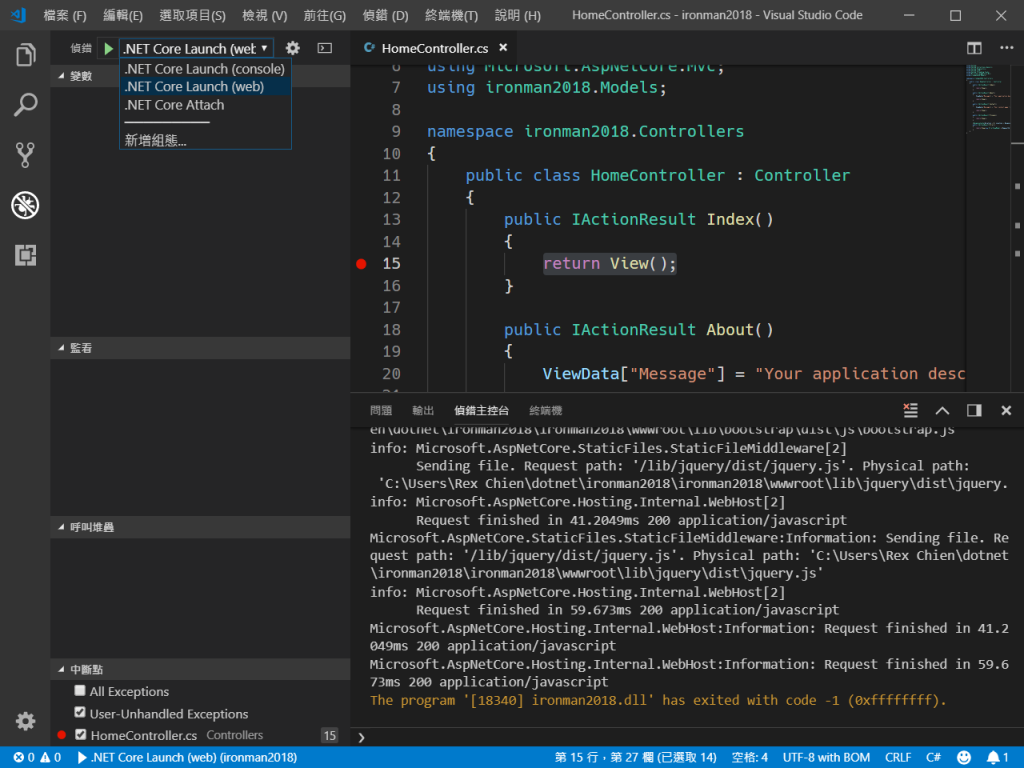Open the Explorer view in activity bar
This screenshot has width=1024, height=768.
tap(25, 55)
